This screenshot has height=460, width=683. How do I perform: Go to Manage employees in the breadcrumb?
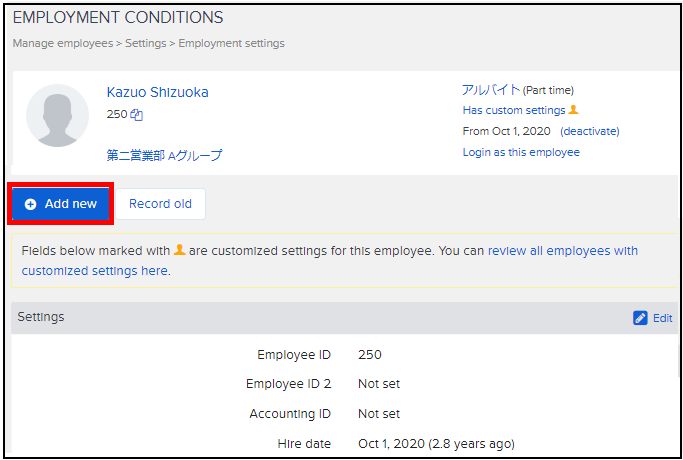(x=60, y=43)
